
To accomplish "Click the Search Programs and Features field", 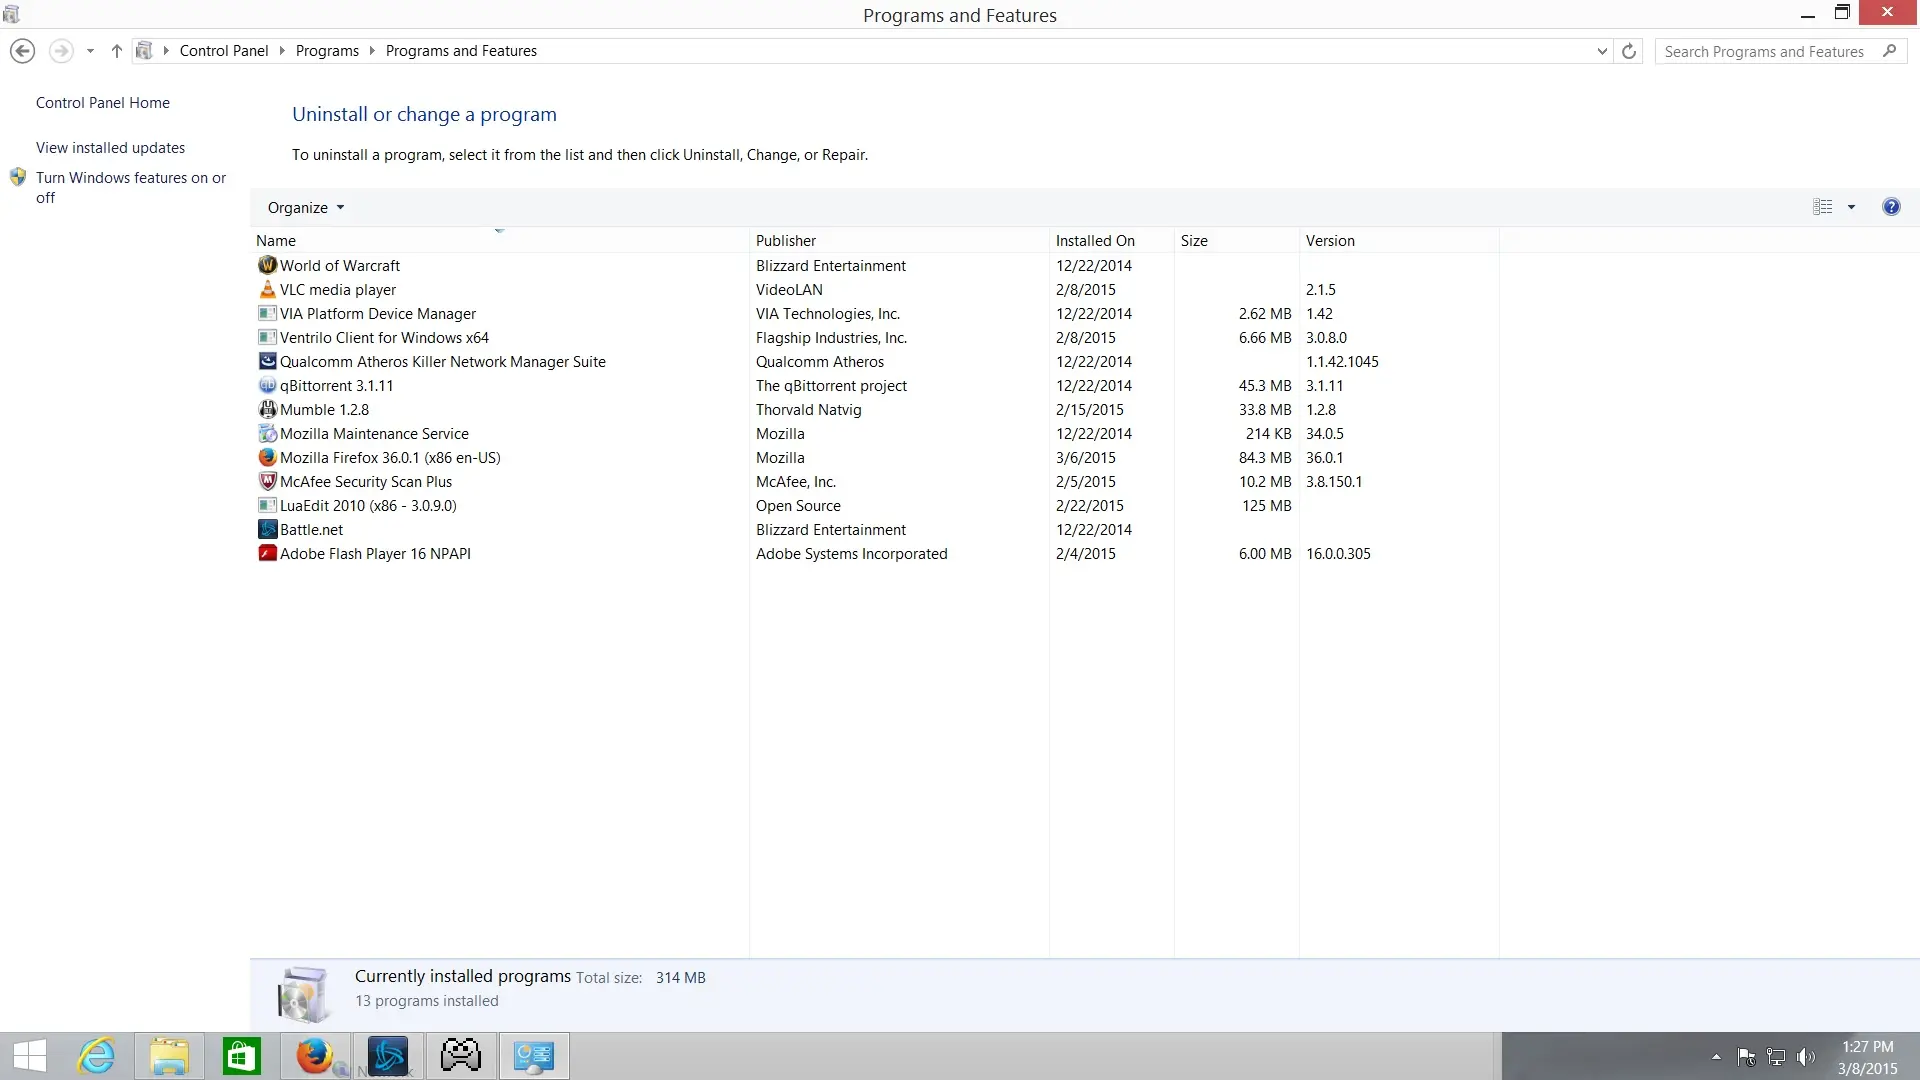I will [x=1765, y=52].
